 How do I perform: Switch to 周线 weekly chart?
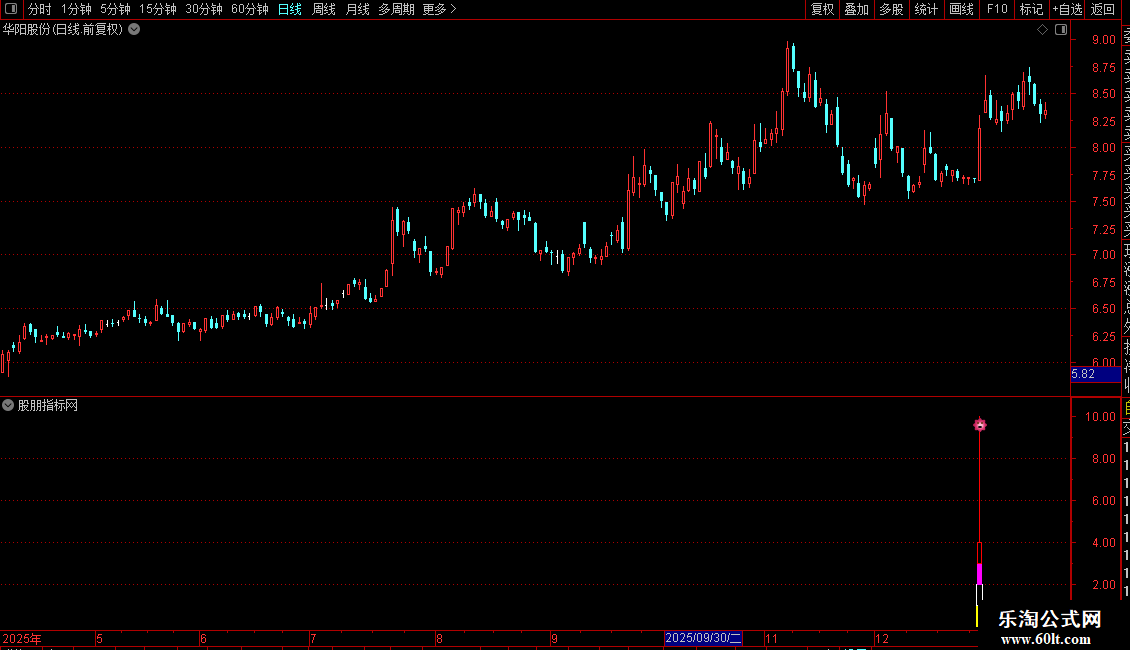324,9
